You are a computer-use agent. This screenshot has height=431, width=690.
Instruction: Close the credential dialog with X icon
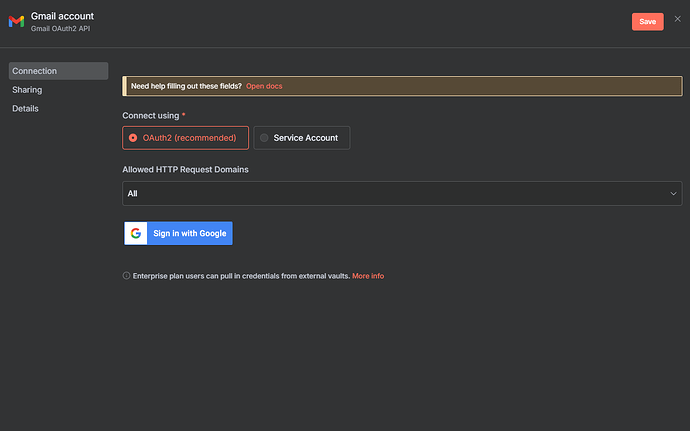coord(677,19)
